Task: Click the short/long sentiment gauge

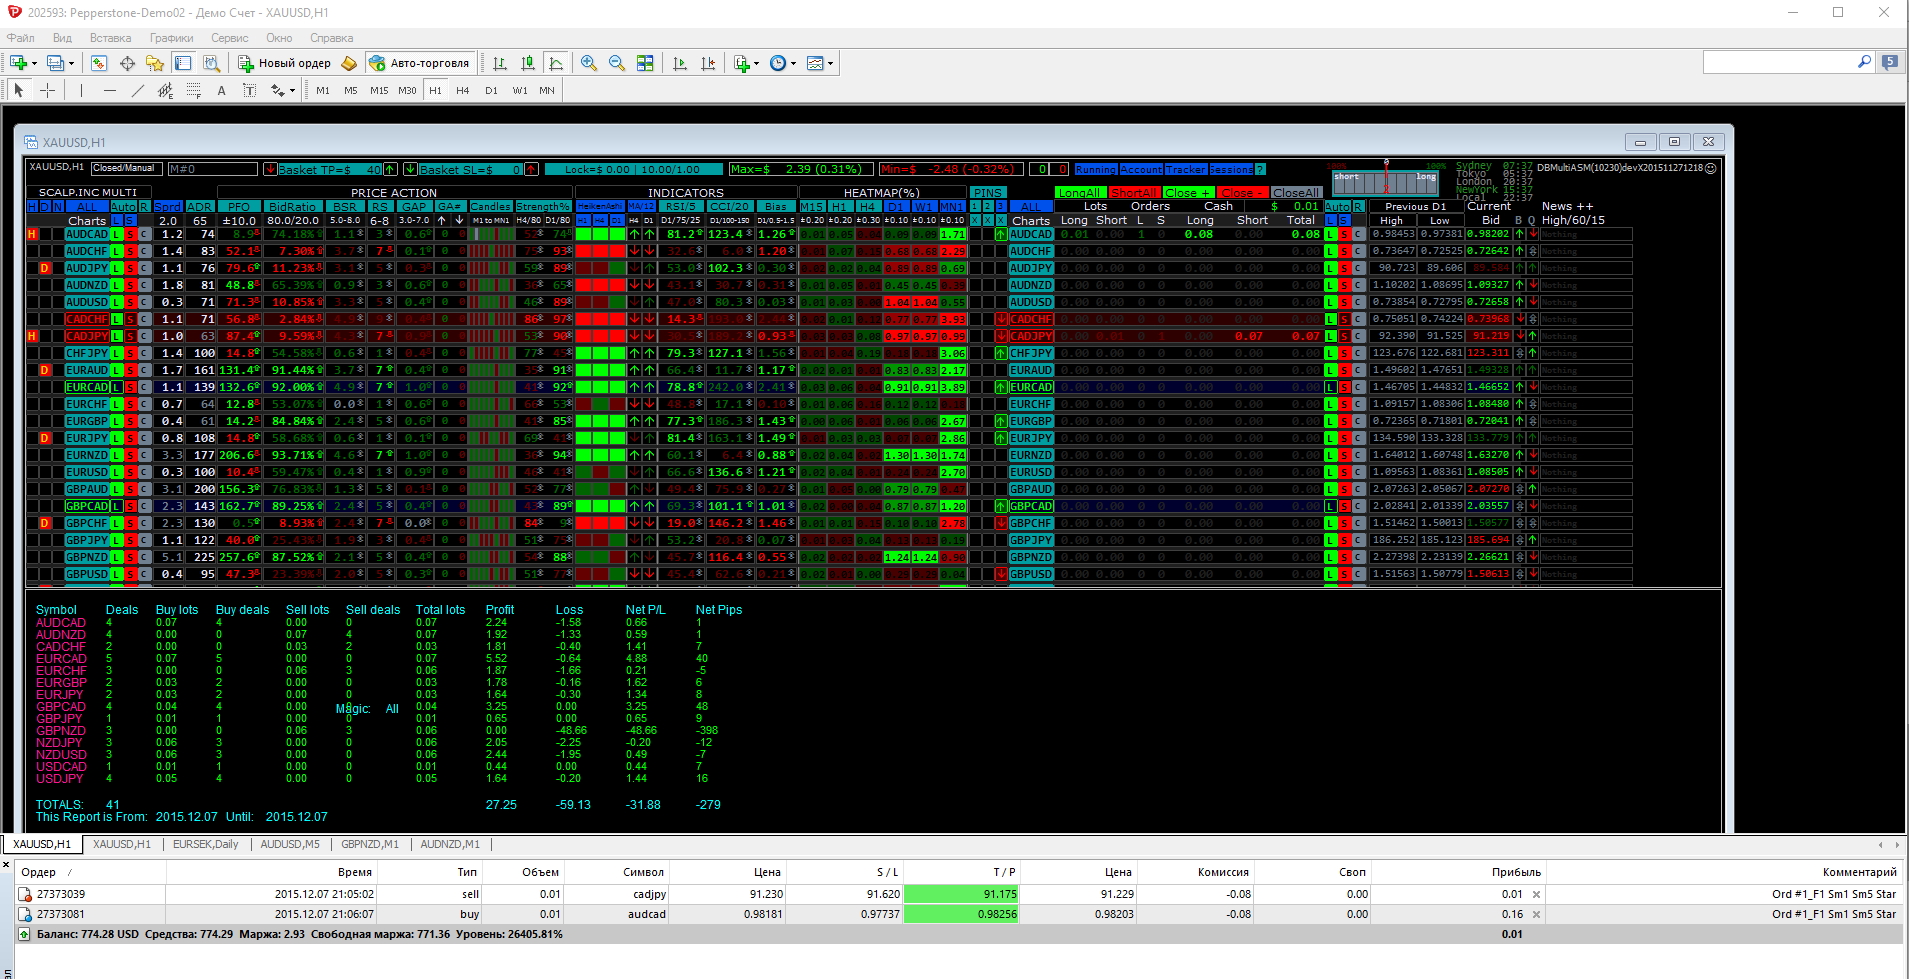Action: pos(1385,182)
